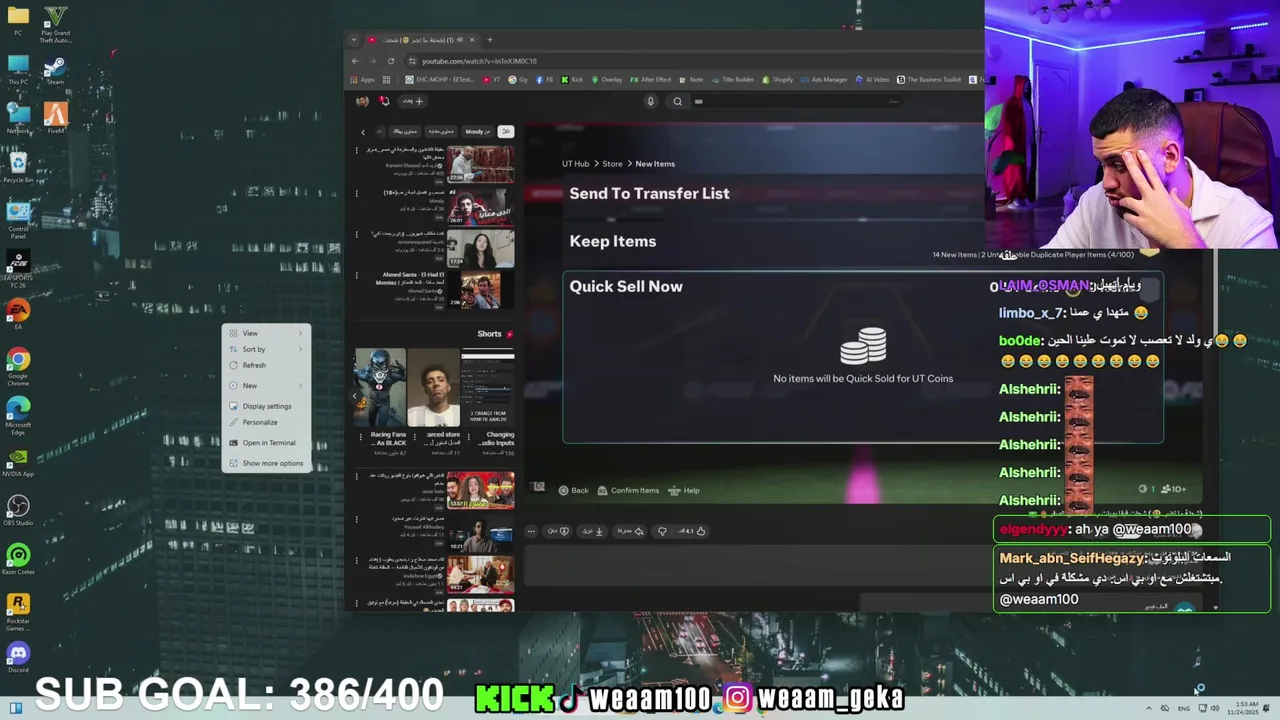
Task: Open Discord desktop shortcut
Action: [x=18, y=657]
